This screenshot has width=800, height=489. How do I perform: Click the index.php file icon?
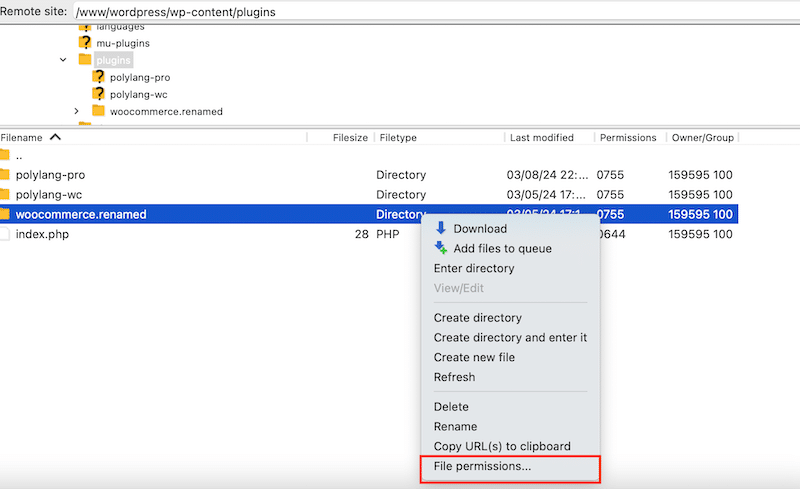(x=5, y=234)
